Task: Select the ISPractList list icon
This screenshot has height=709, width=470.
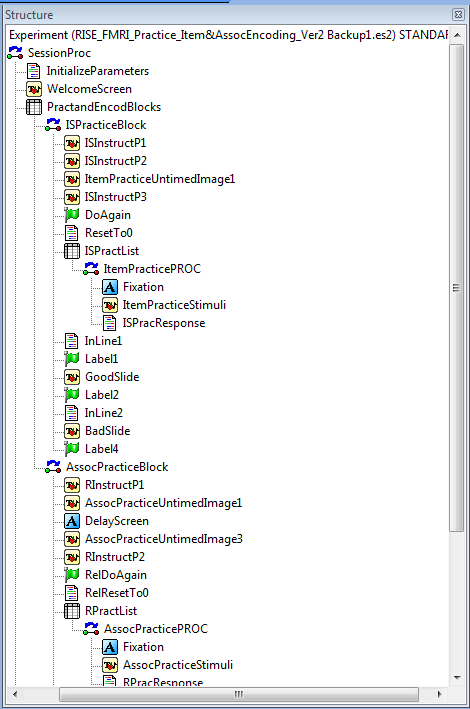Action: [72, 251]
